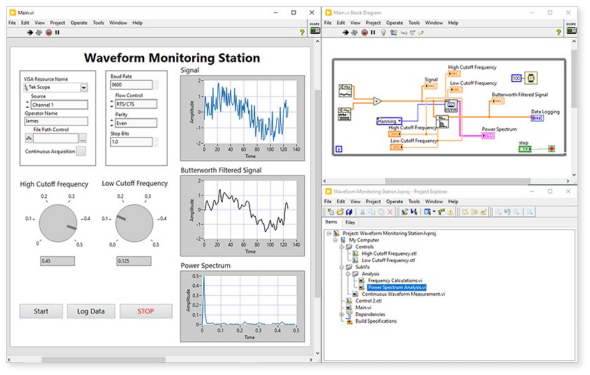Open VISA Resource Name dropdown
The height and width of the screenshot is (375, 590).
(84, 87)
